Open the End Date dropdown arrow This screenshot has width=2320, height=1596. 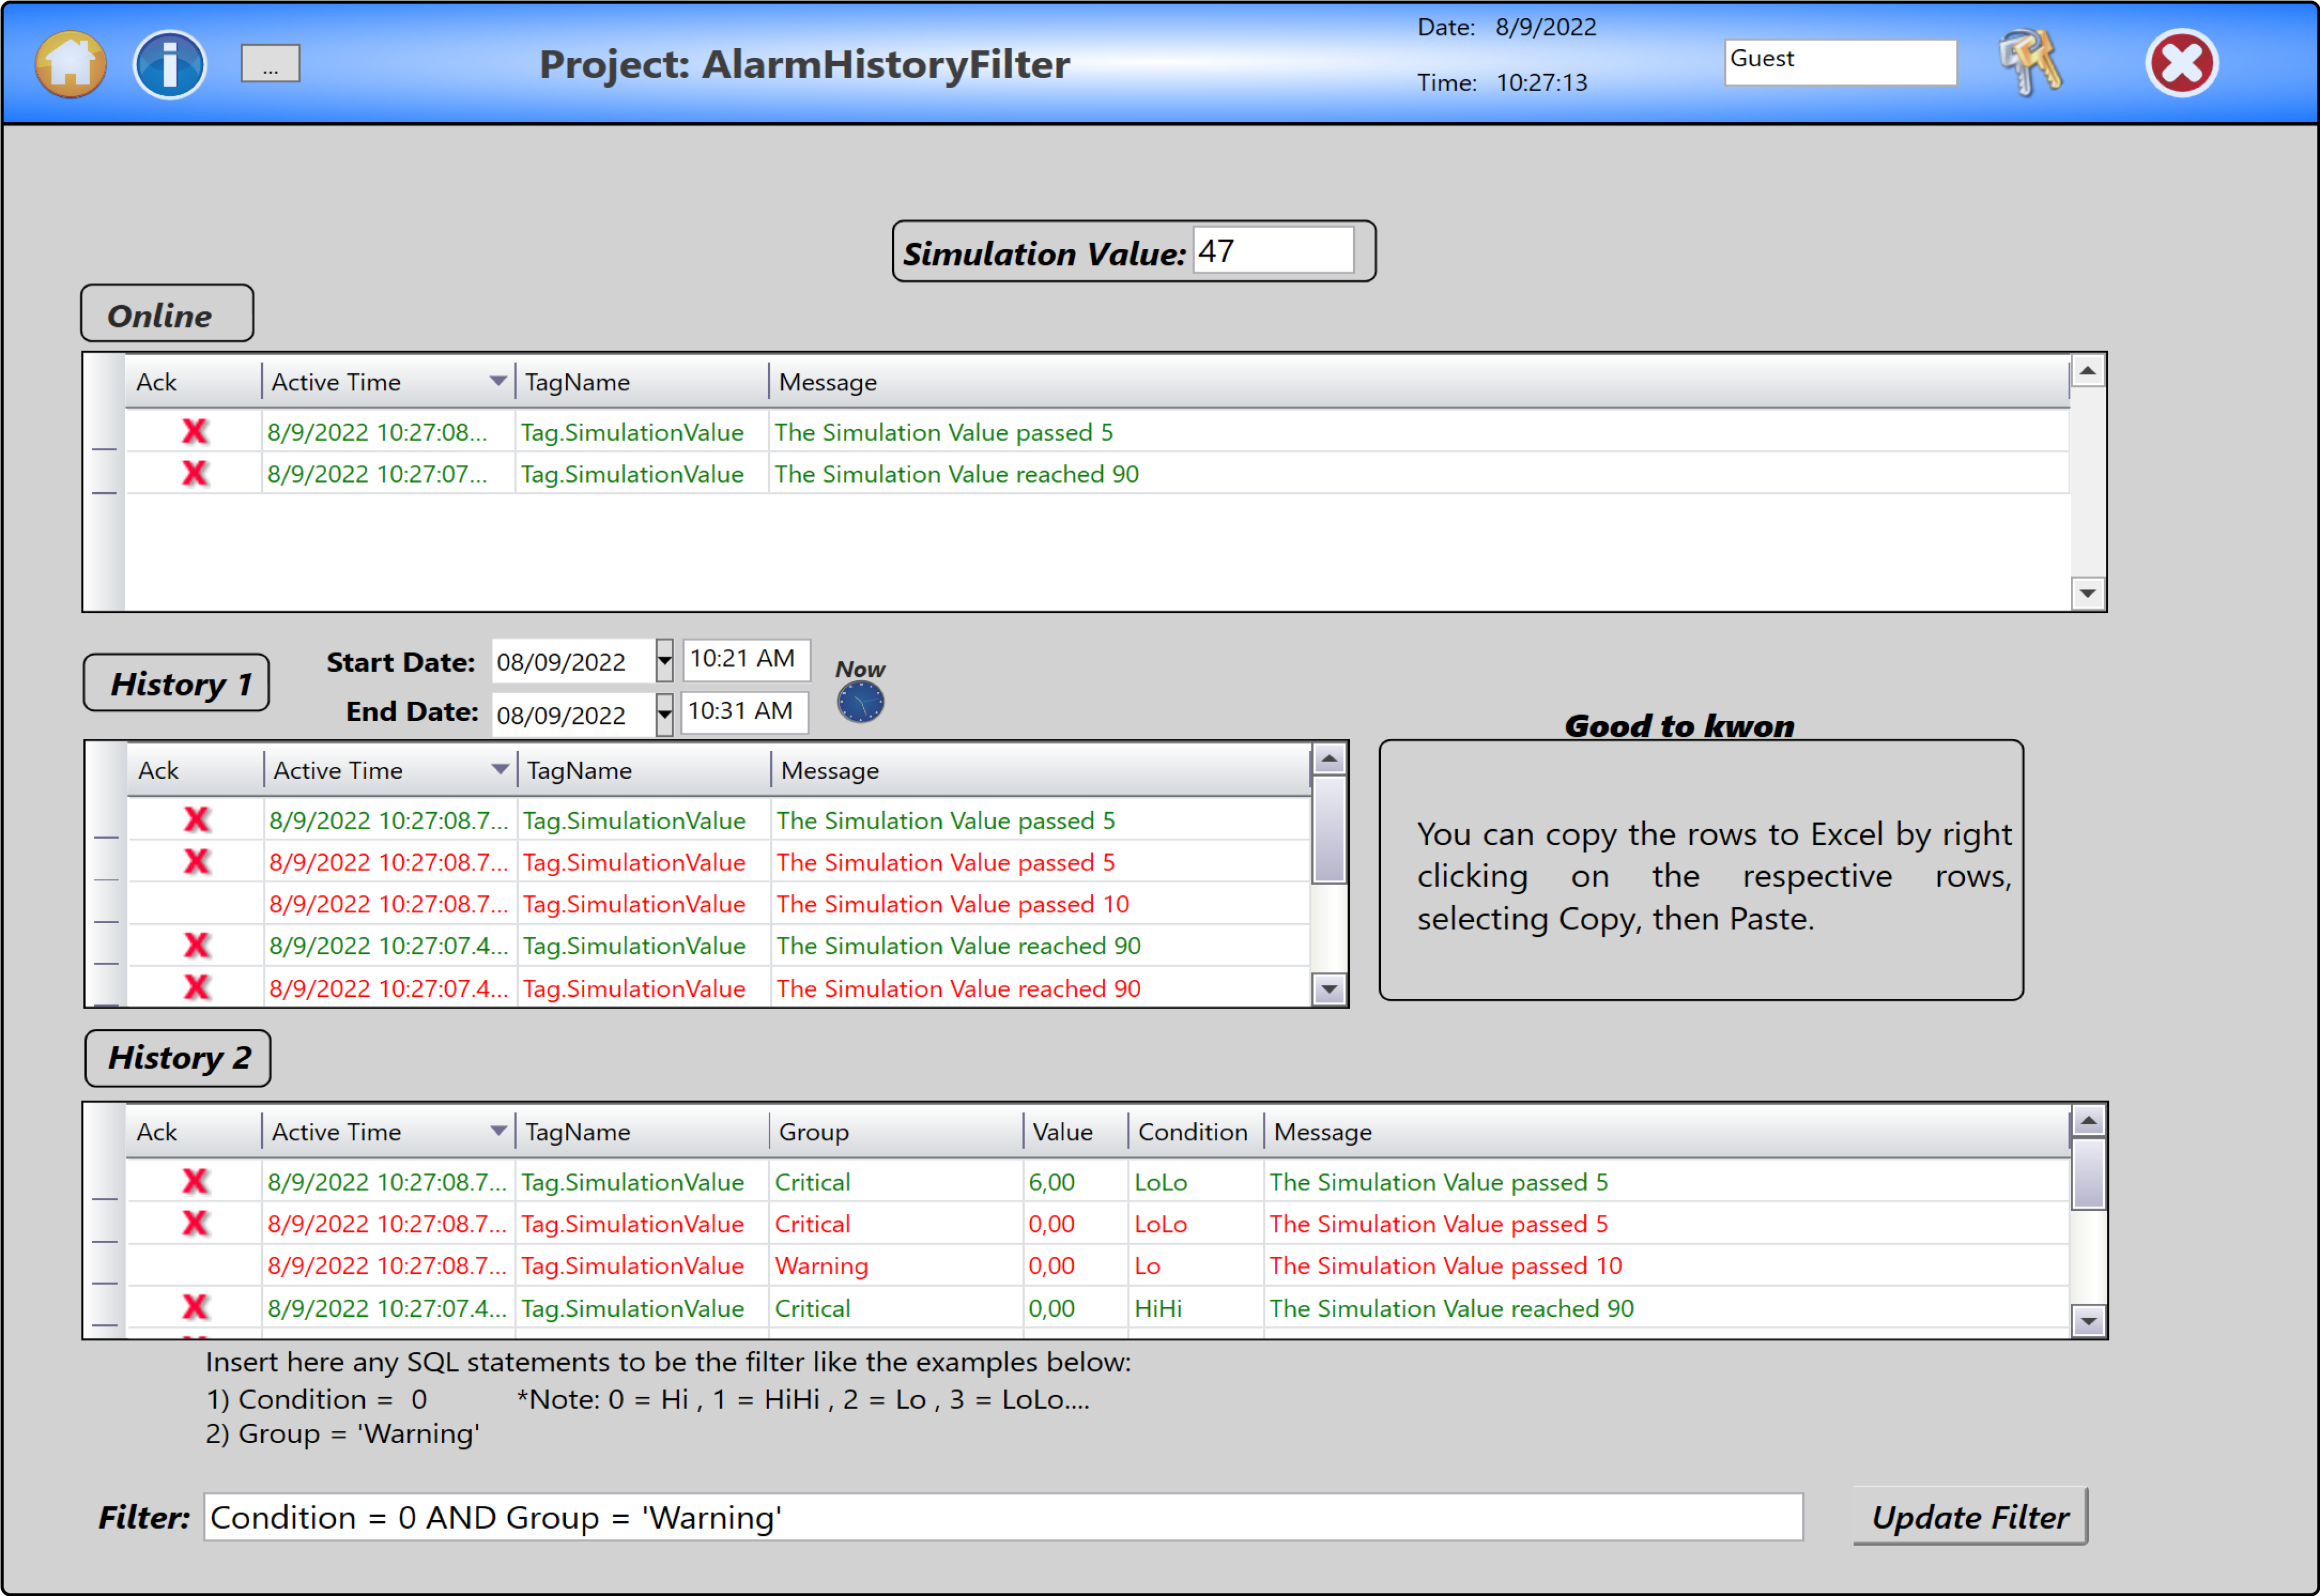(664, 715)
